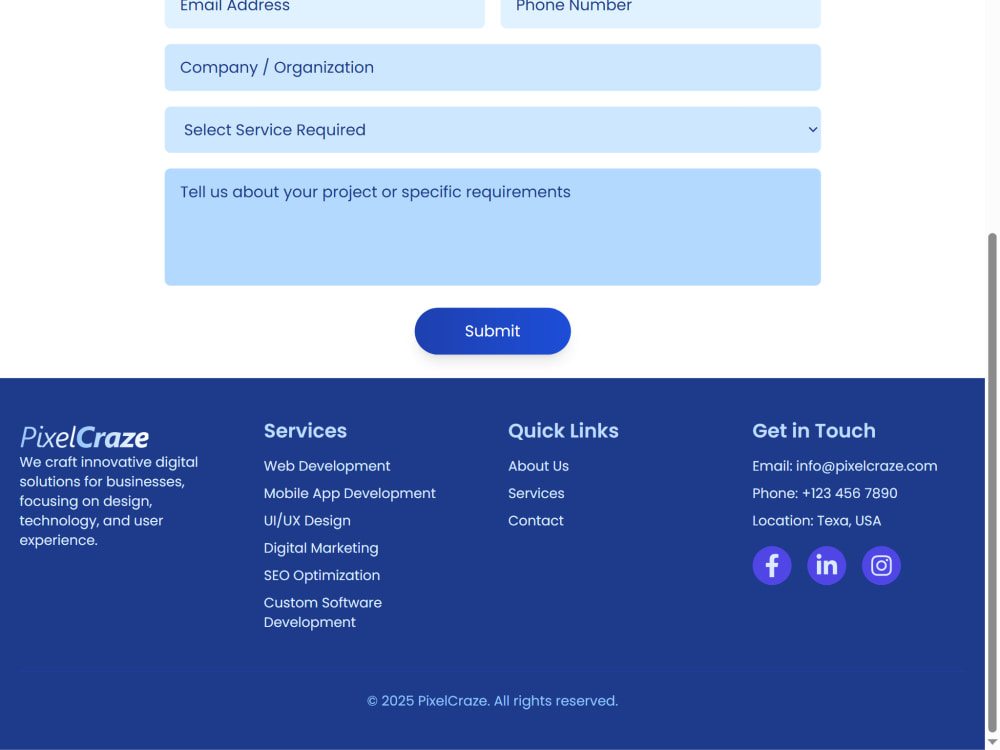Go to About Us page
1000x750 pixels.
[538, 466]
